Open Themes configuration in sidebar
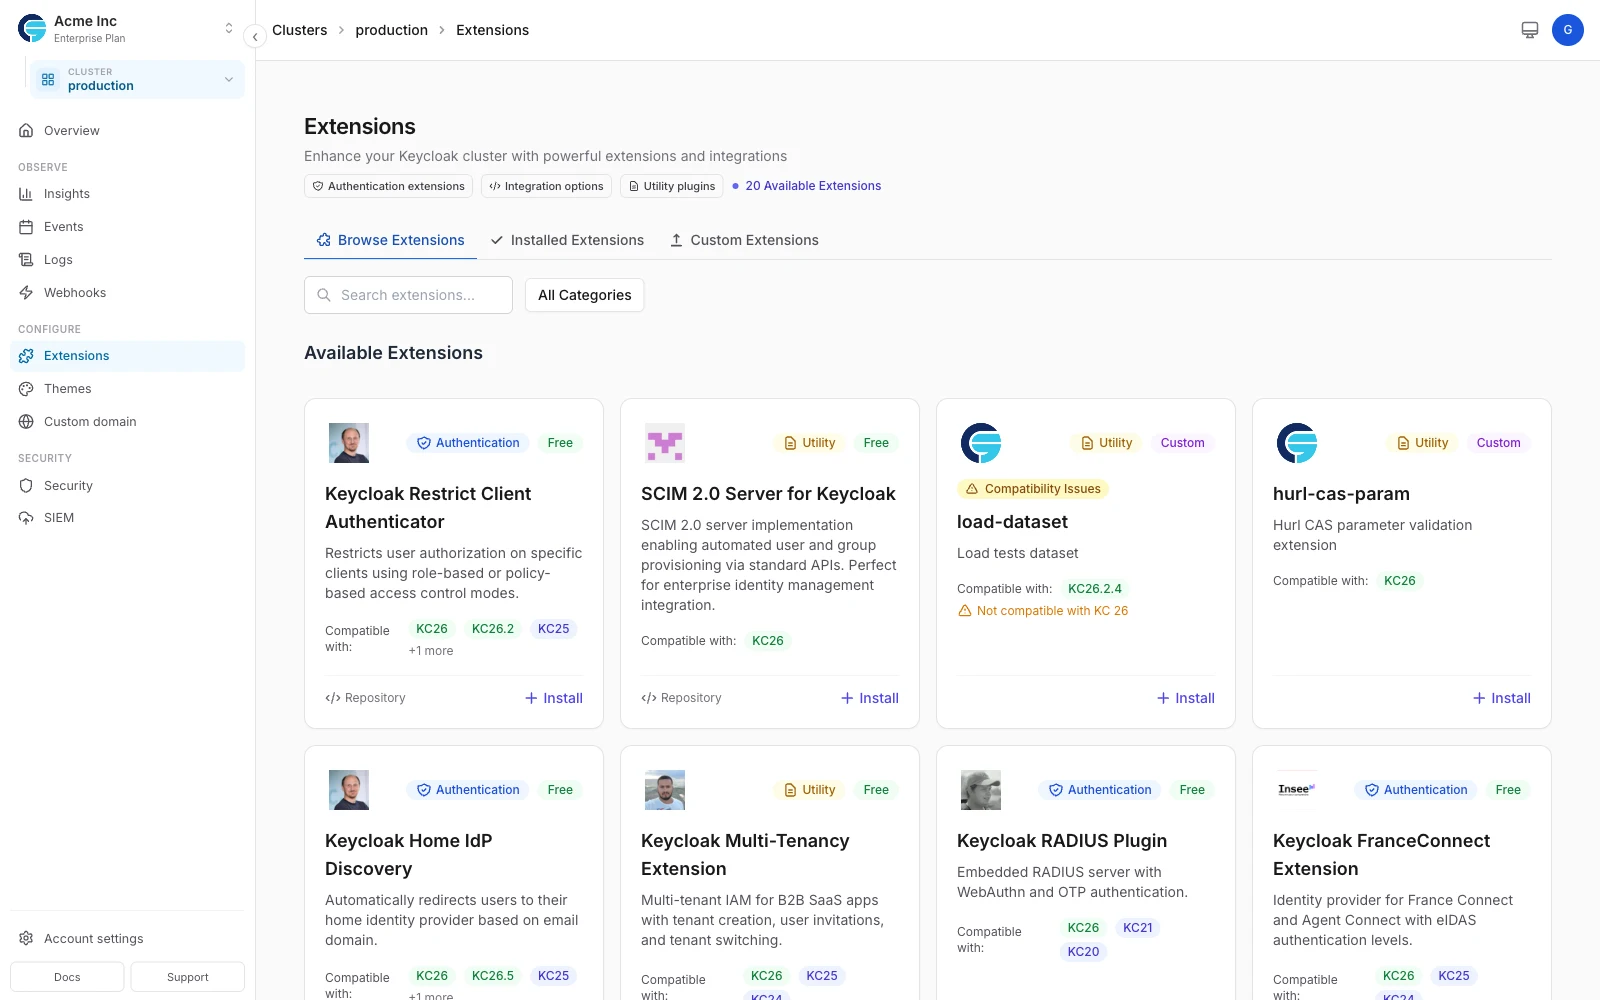This screenshot has height=1000, width=1600. [x=127, y=389]
